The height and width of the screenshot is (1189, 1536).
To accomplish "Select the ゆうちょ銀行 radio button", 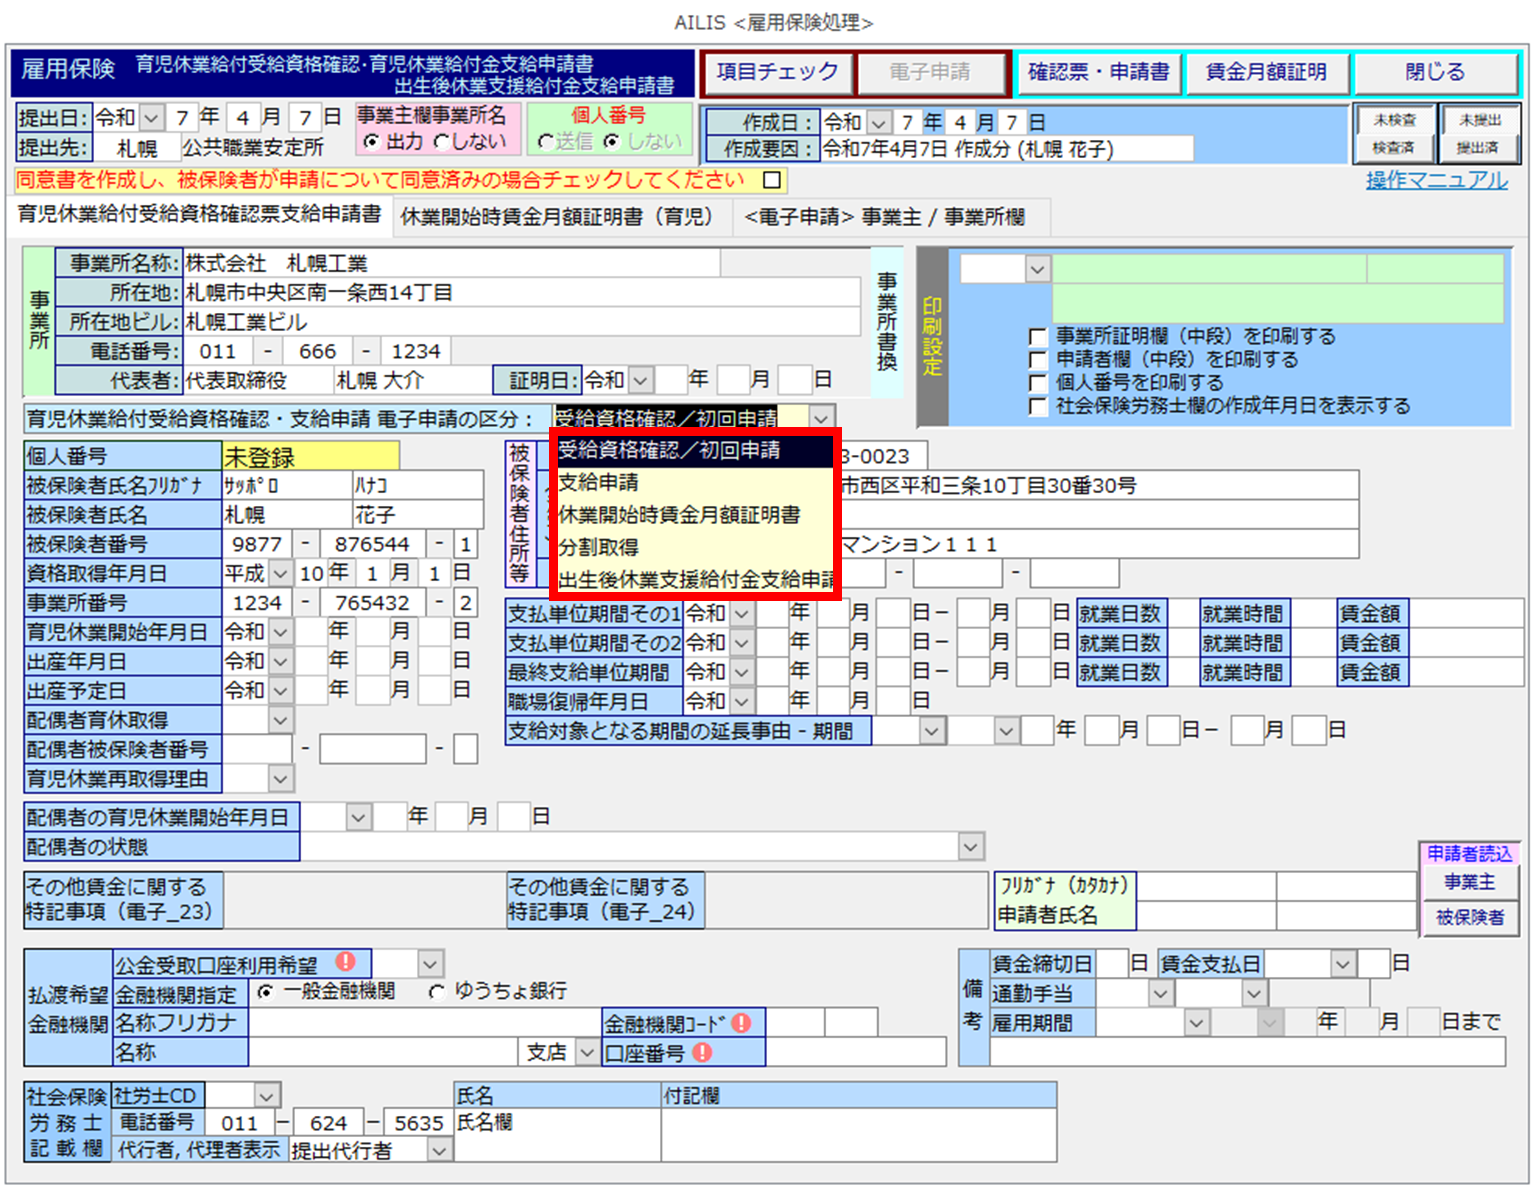I will click(437, 992).
